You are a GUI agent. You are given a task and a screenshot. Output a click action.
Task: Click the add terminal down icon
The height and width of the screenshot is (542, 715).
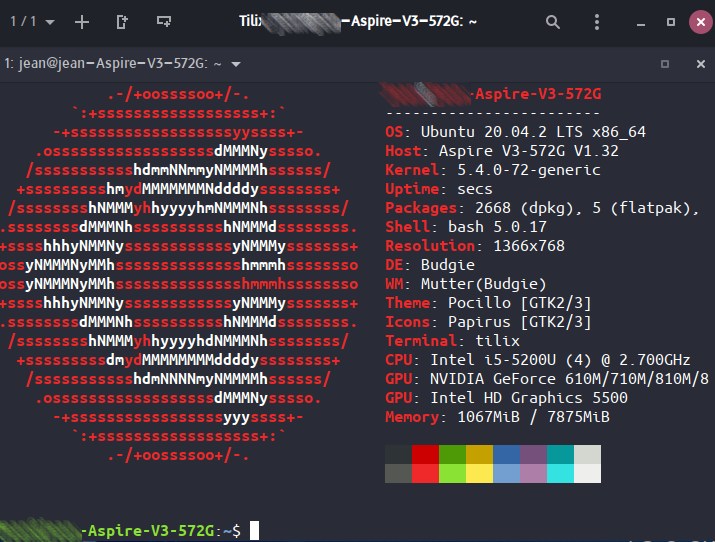tap(162, 21)
